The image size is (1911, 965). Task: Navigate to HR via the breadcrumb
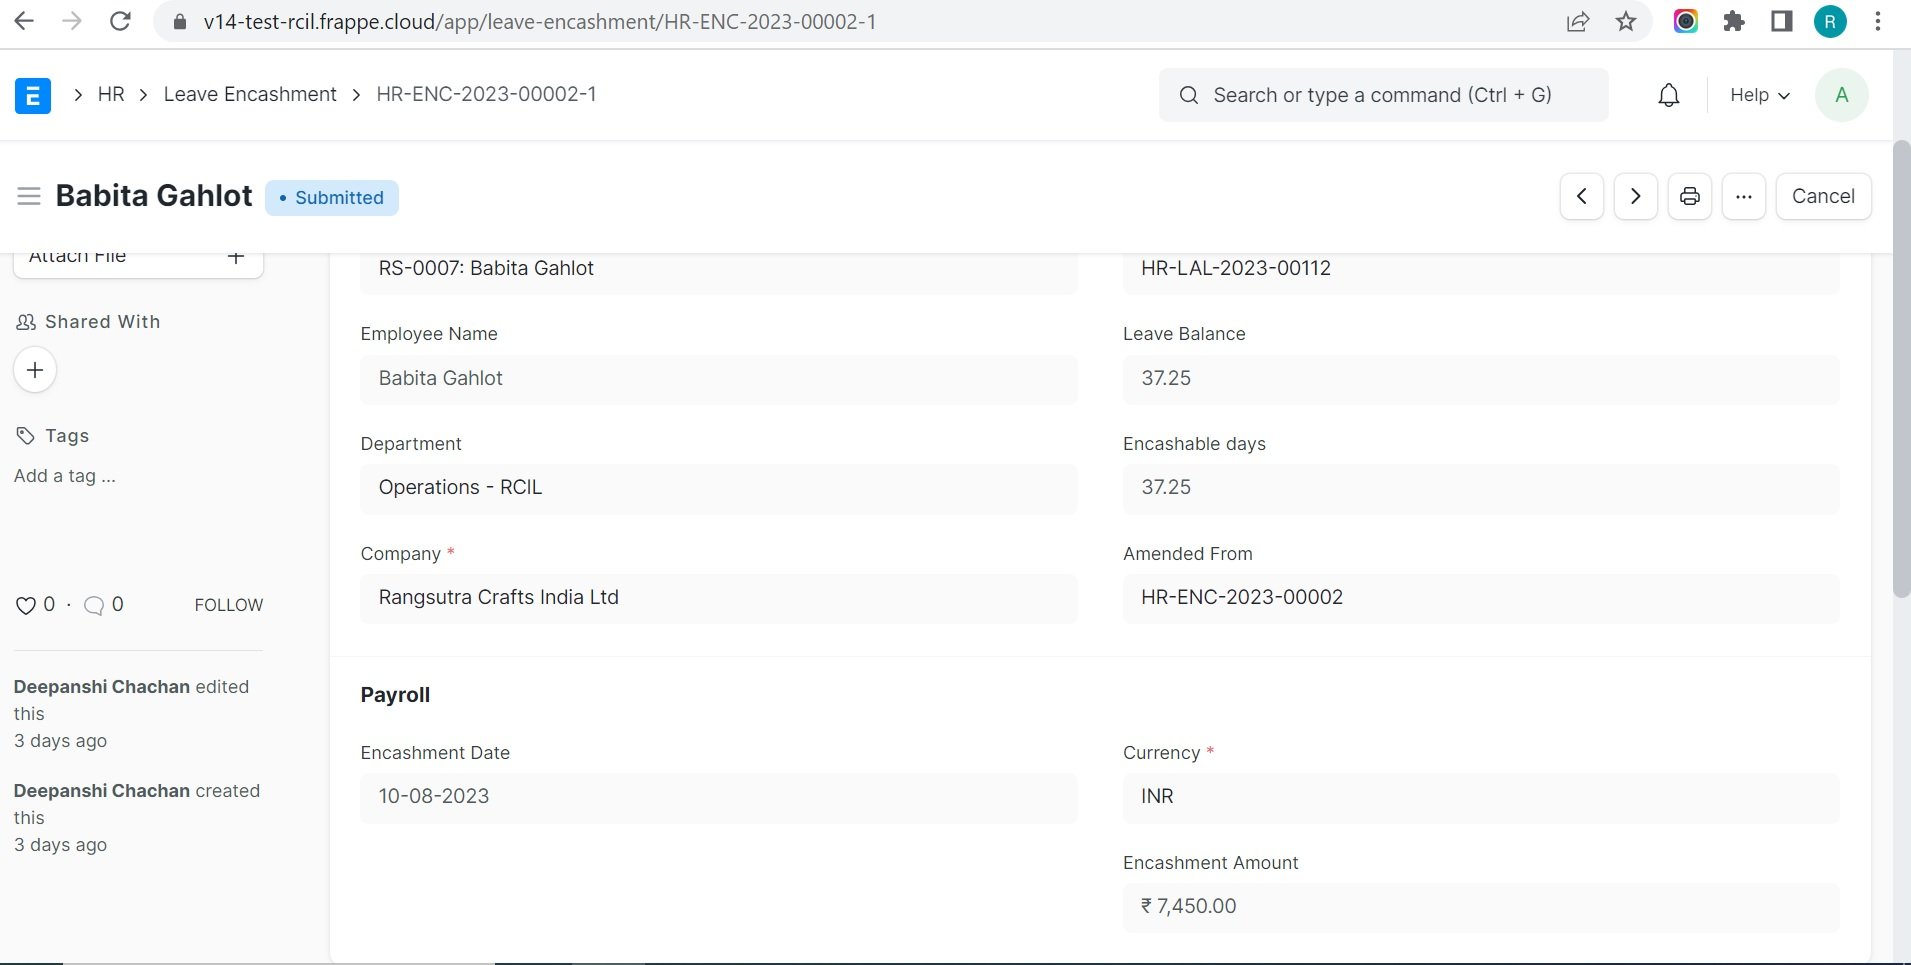[x=111, y=94]
